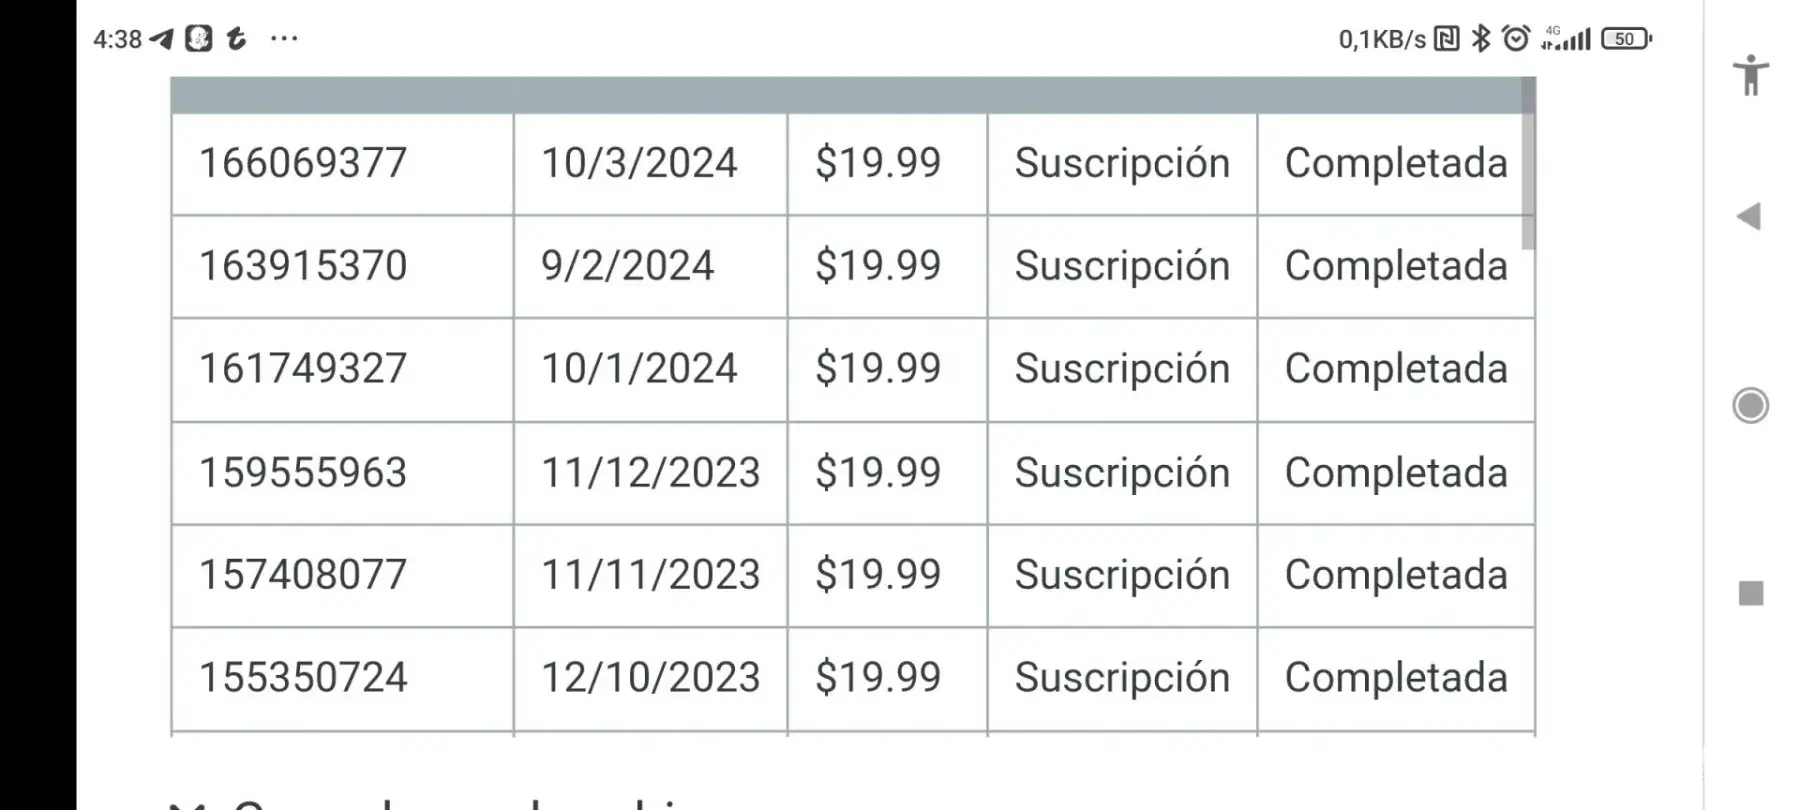Image resolution: width=1800 pixels, height=810 pixels.
Task: Tap the alarm clock status icon
Action: coord(1516,39)
